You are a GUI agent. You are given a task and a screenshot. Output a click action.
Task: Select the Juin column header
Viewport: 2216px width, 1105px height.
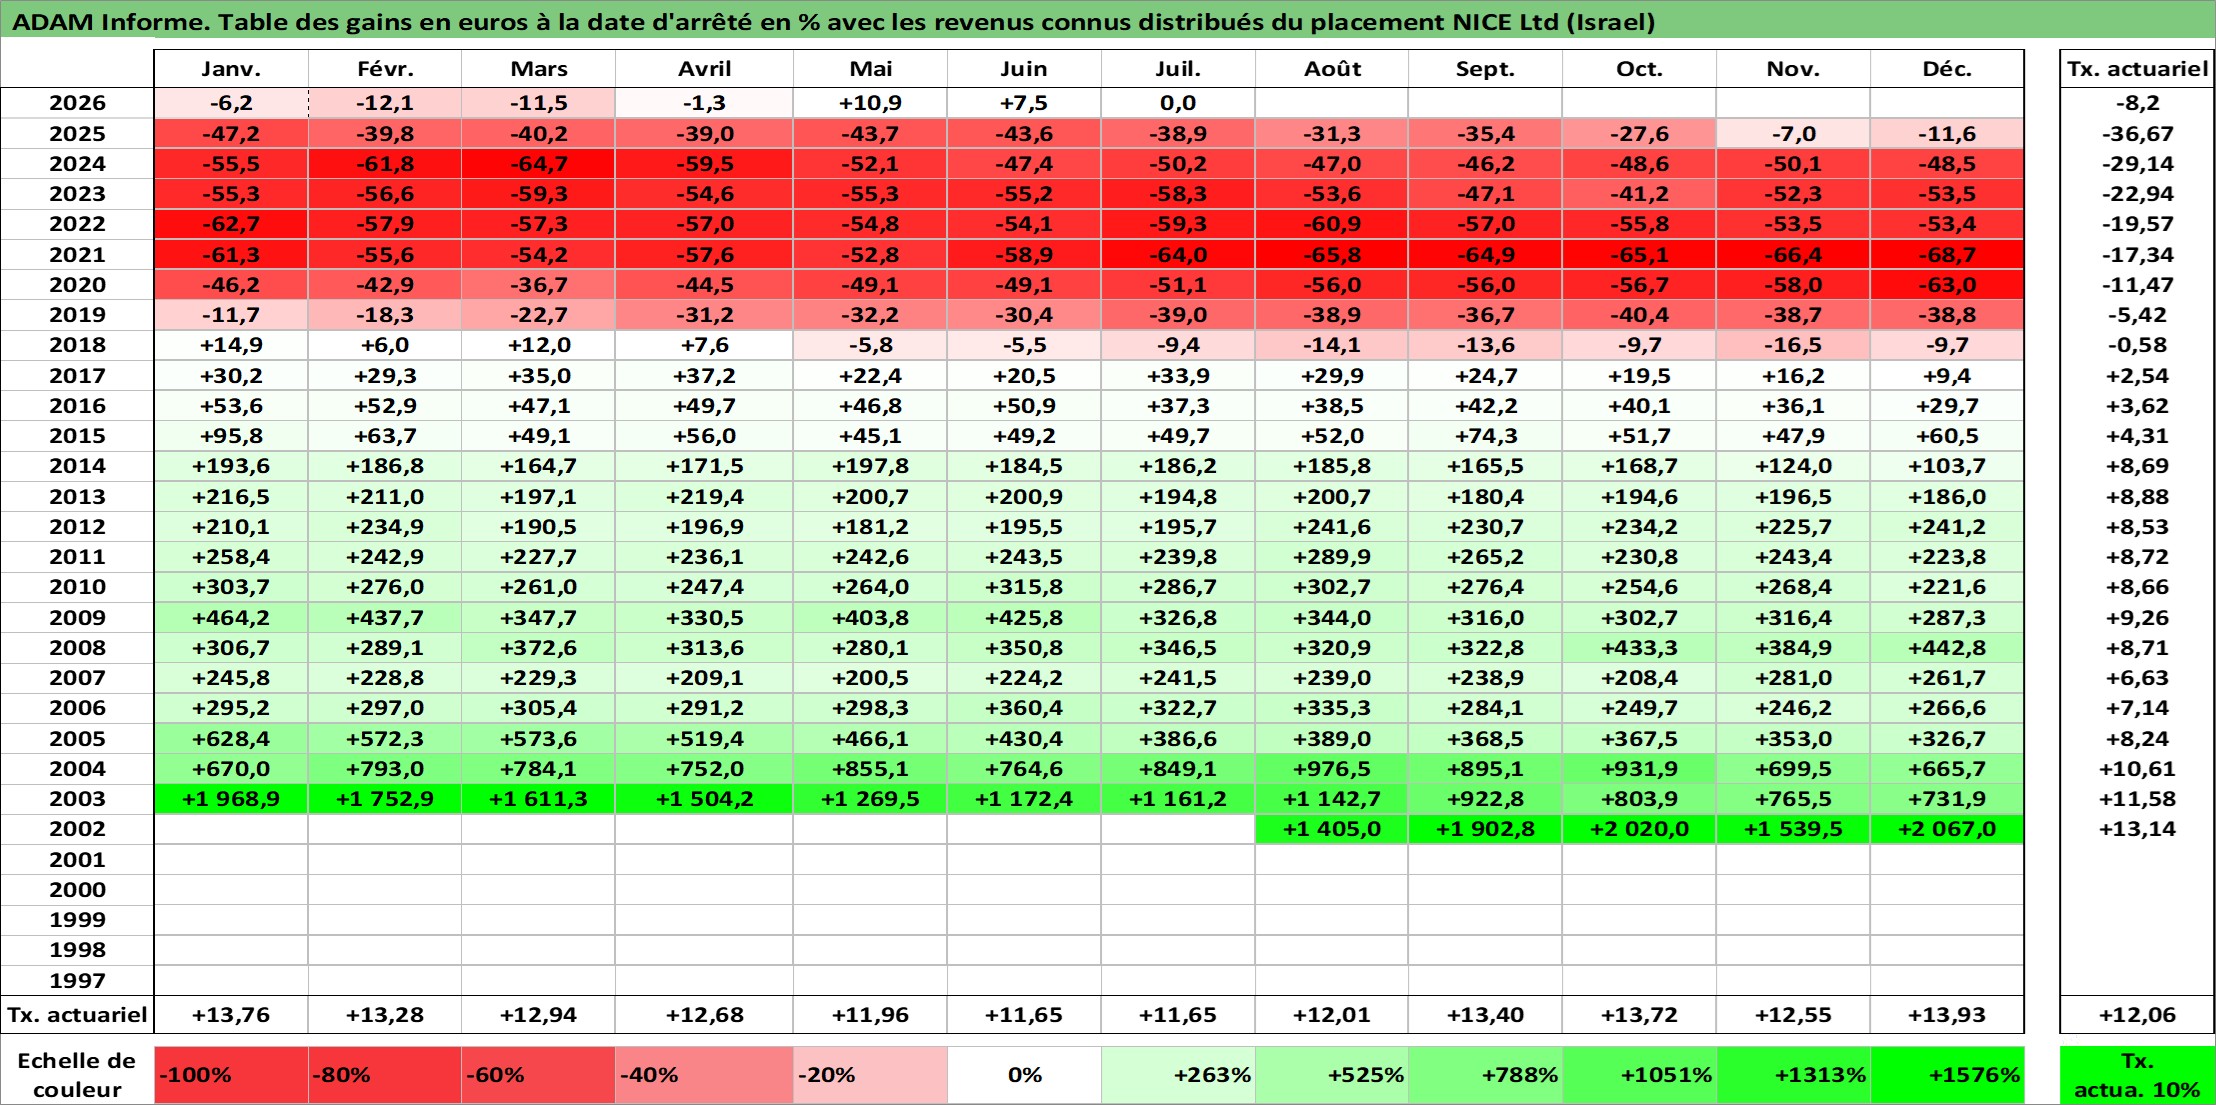pyautogui.click(x=1024, y=69)
